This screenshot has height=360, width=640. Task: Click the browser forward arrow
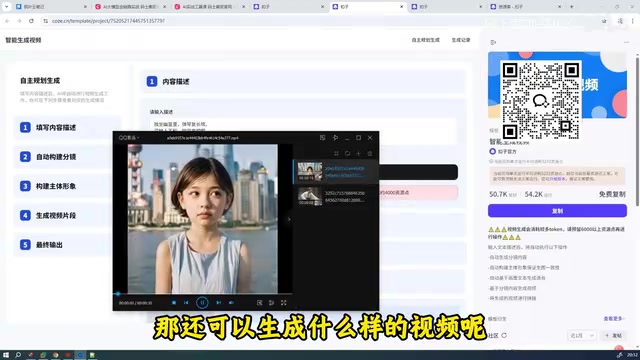19,21
